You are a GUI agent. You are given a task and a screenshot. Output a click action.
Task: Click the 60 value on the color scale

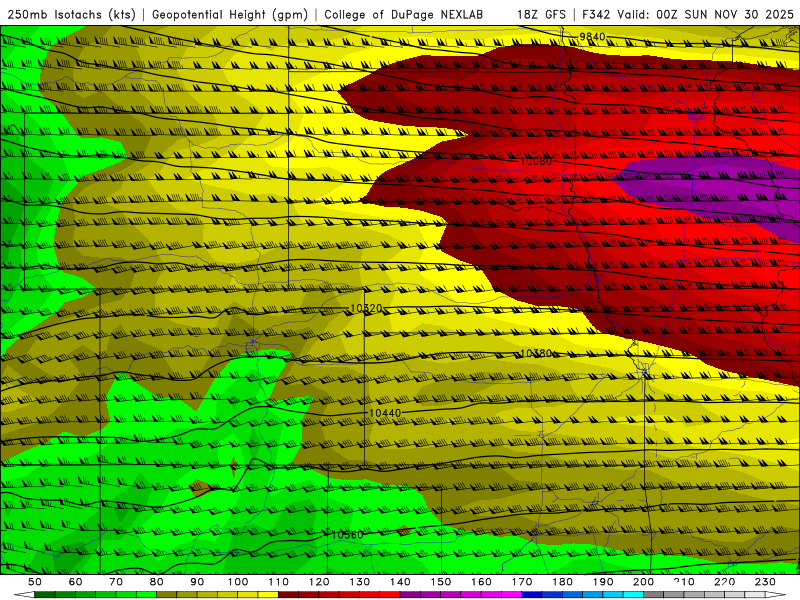[x=76, y=582]
